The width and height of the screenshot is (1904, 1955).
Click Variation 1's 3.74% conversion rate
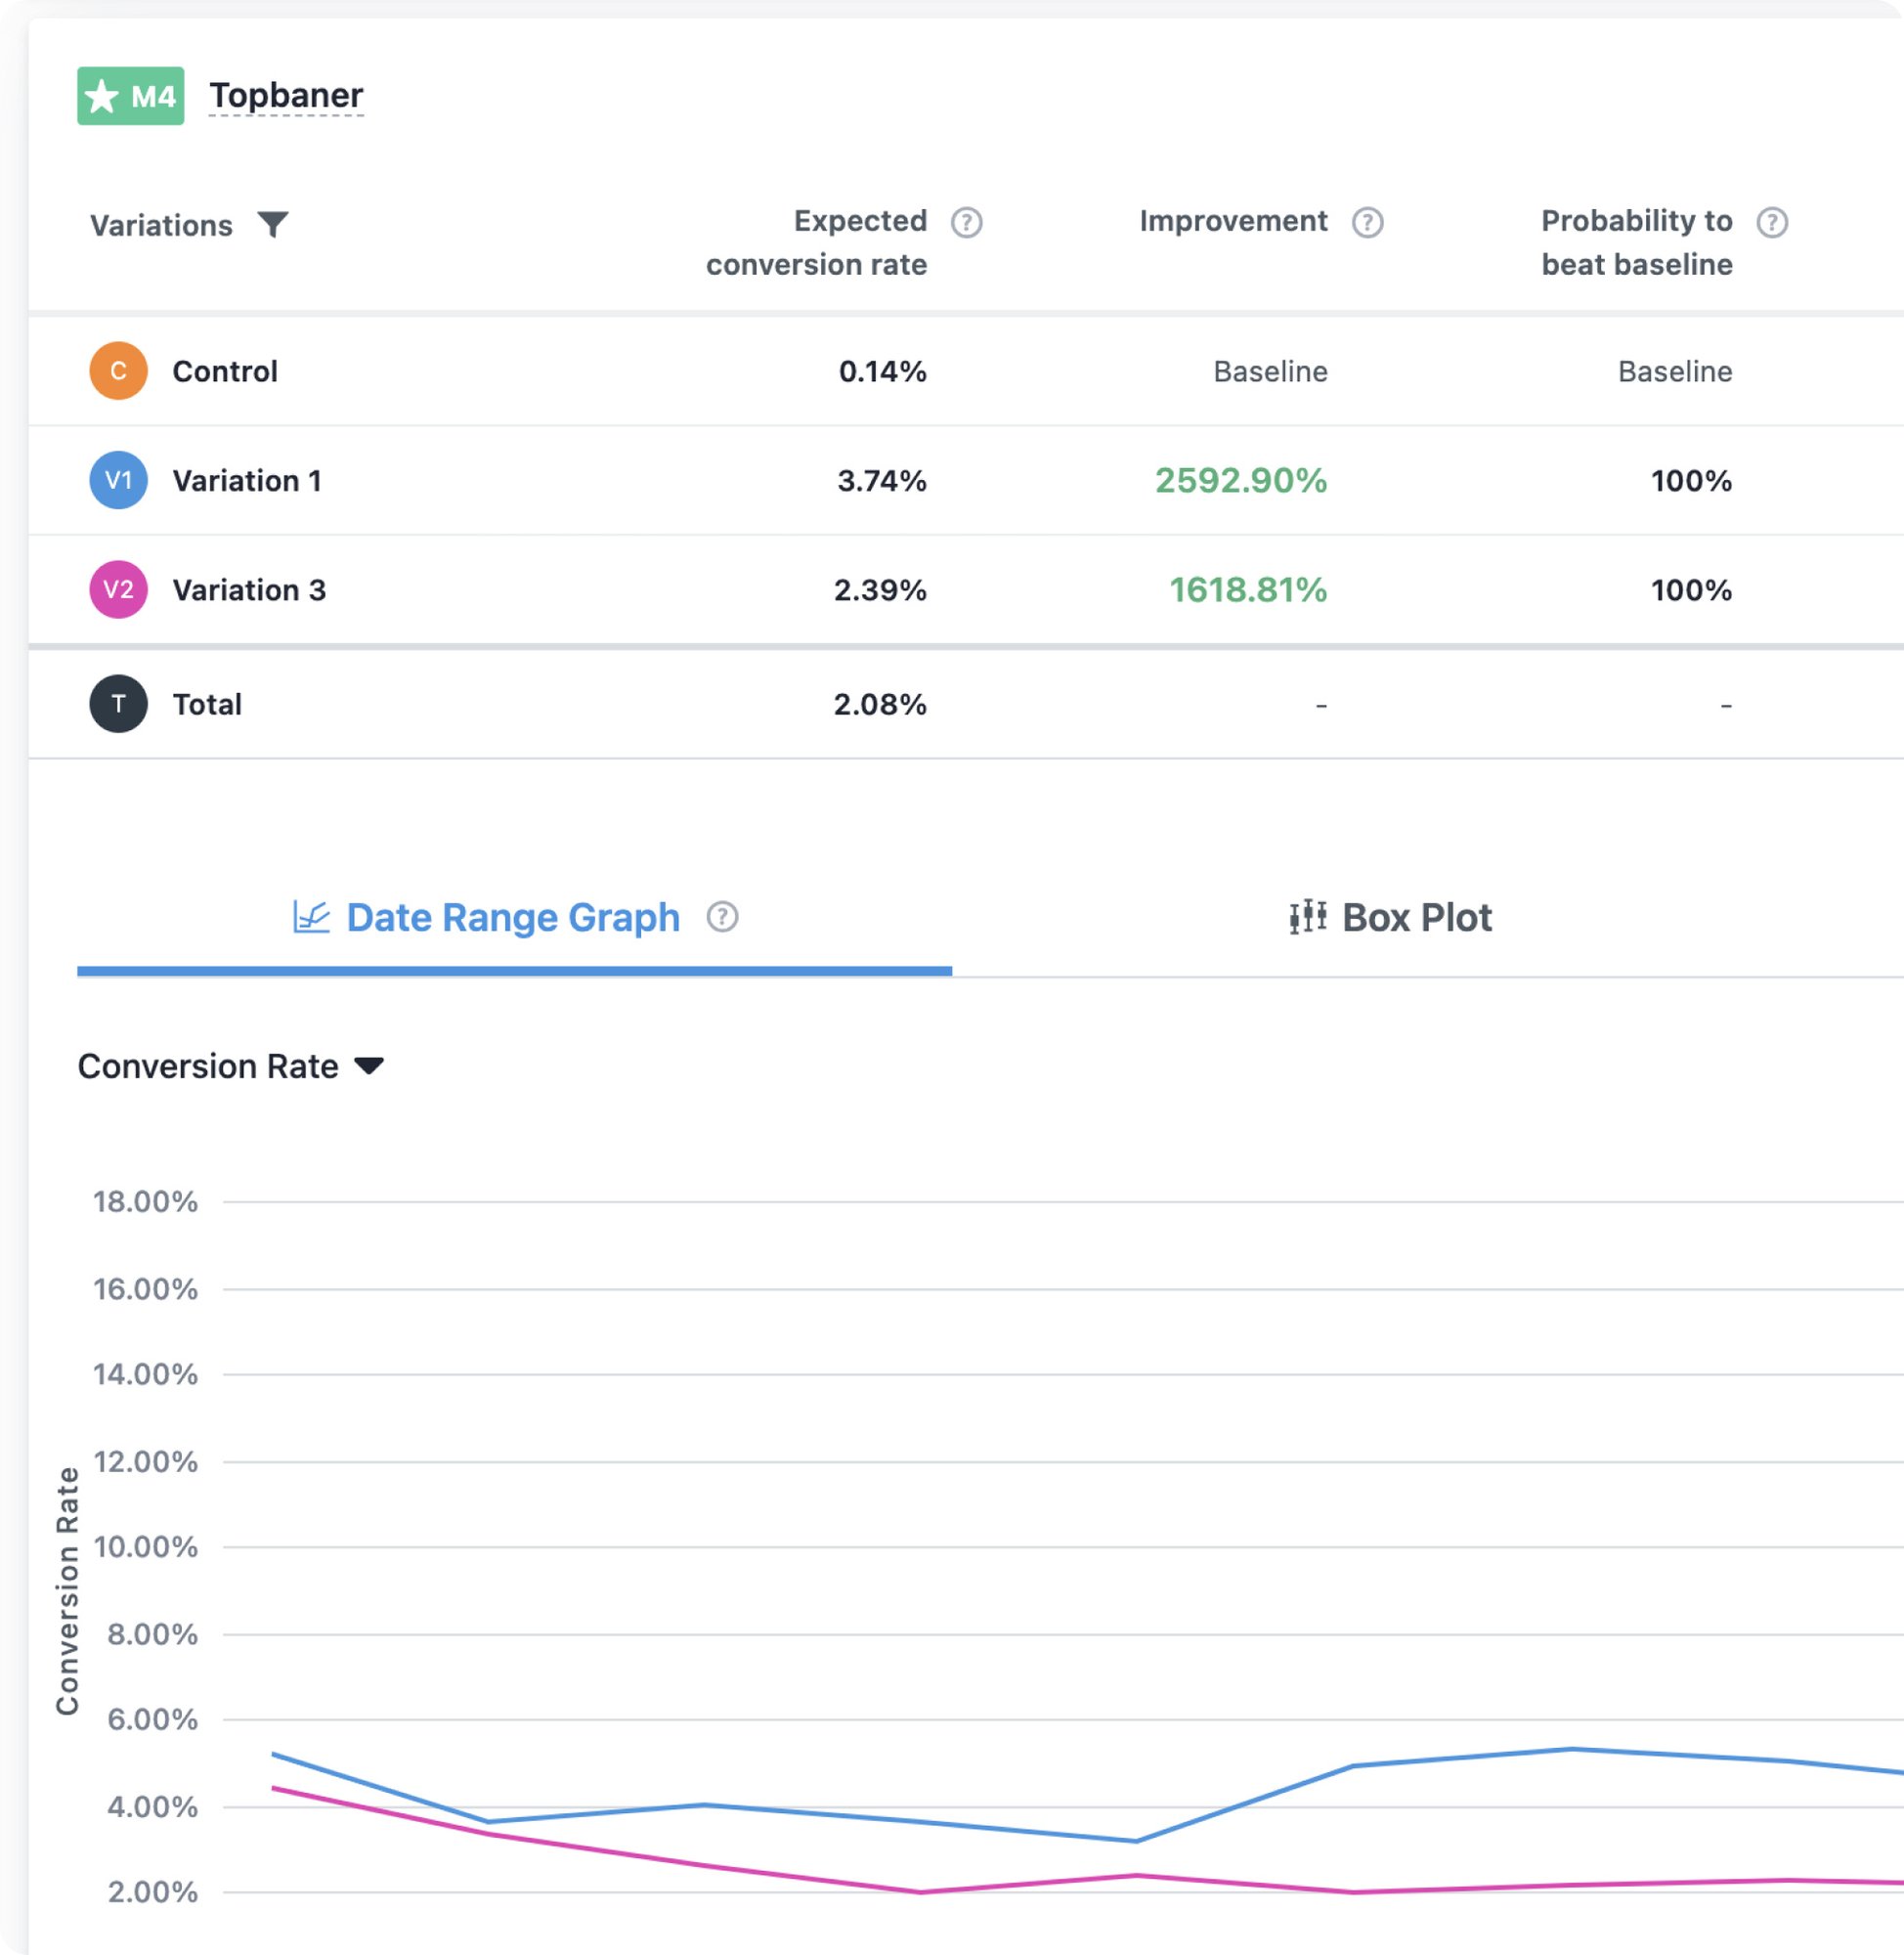pyautogui.click(x=881, y=480)
